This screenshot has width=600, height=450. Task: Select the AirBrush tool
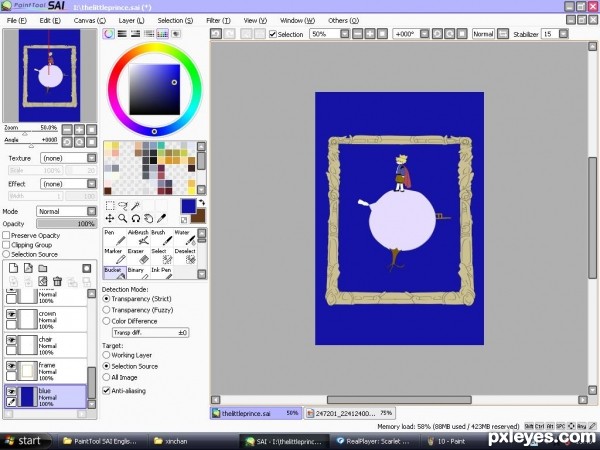point(138,238)
